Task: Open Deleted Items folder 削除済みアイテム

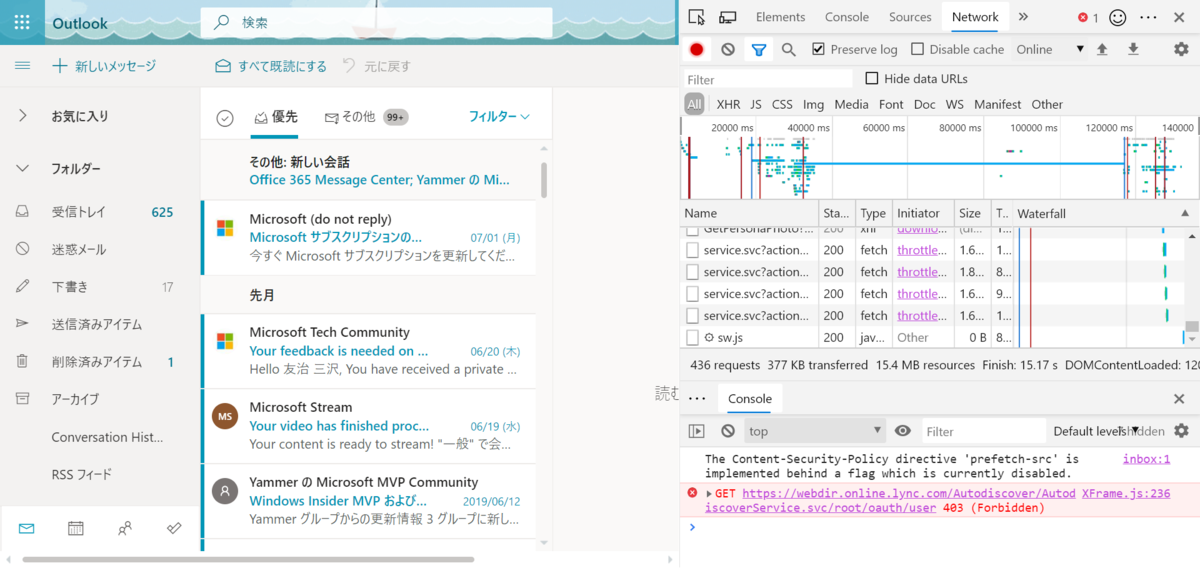Action: [x=95, y=362]
